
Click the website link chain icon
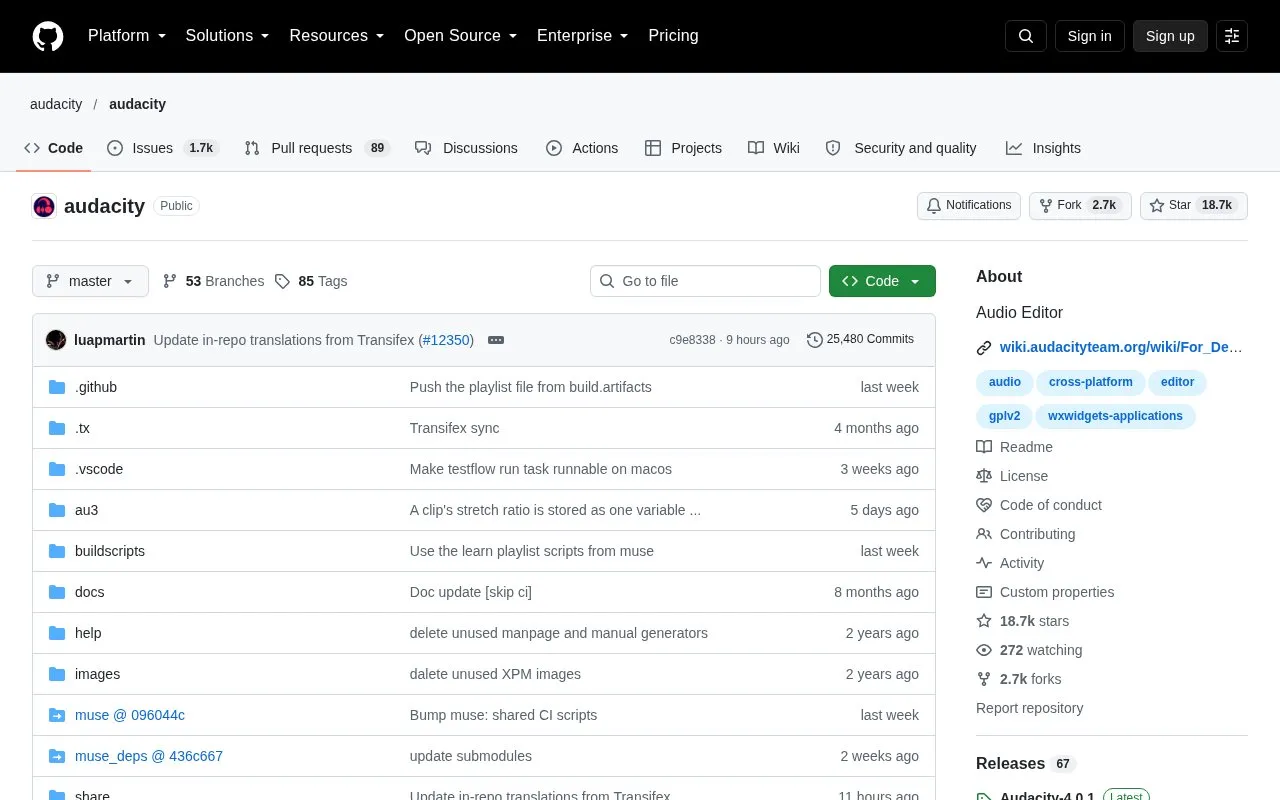[984, 348]
